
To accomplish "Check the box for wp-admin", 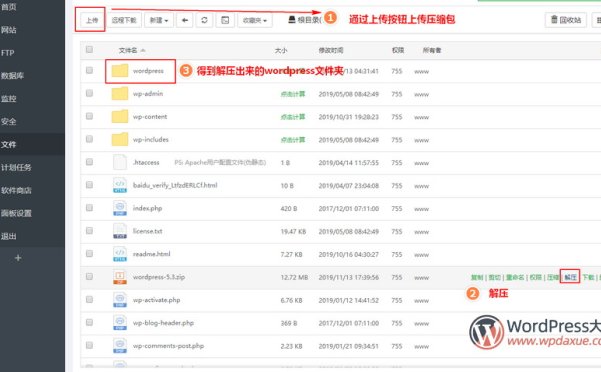I will 89,93.
